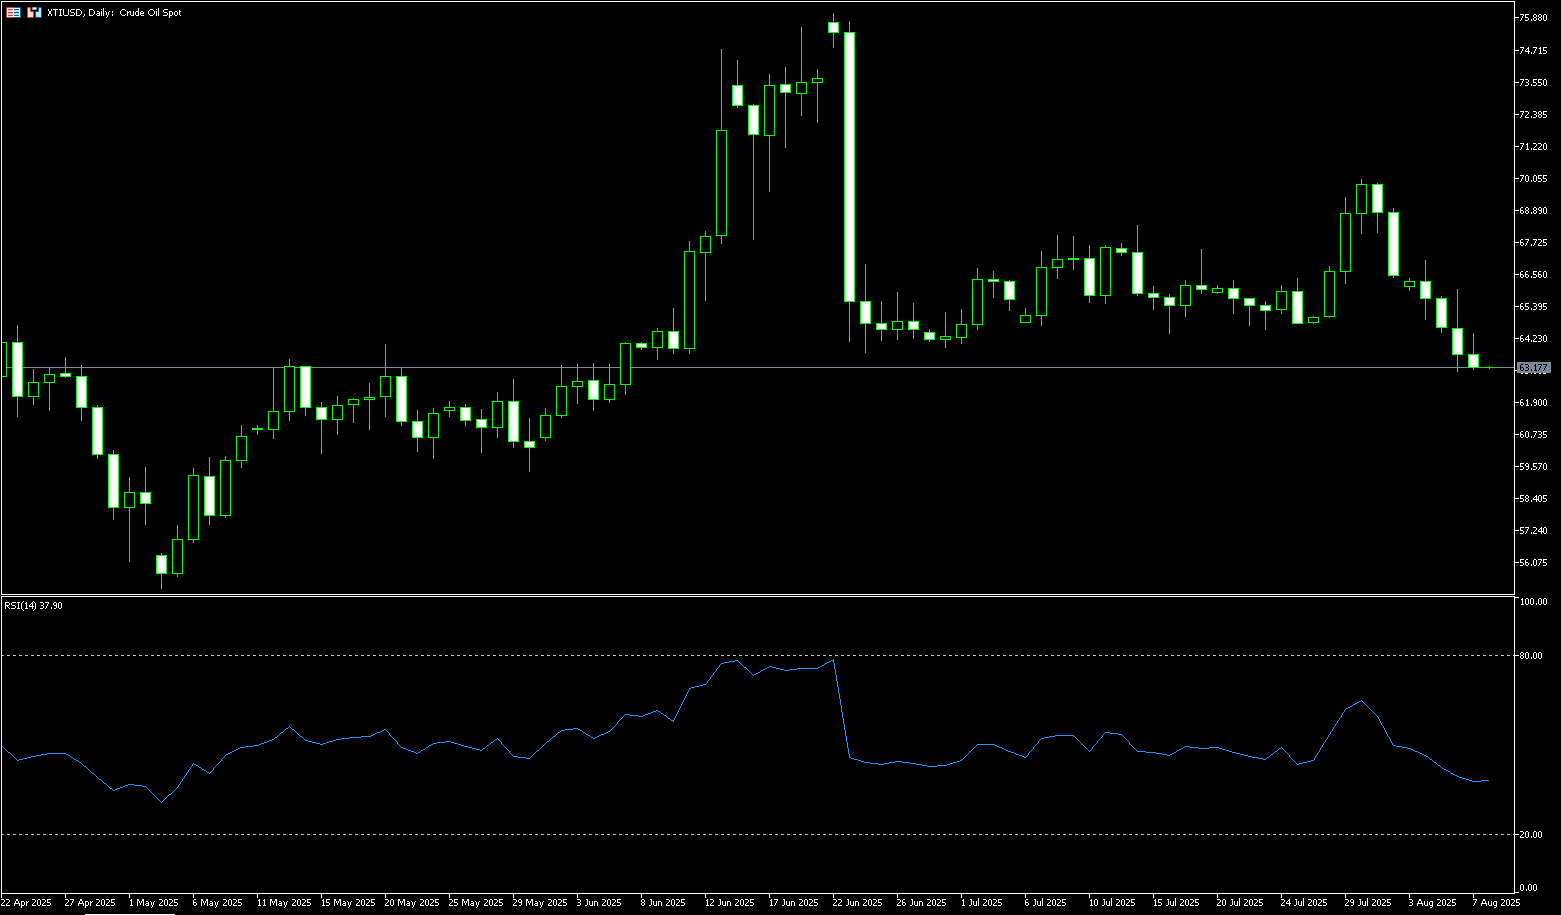Screen dimensions: 1561x915
Task: Click the 20 May 2025 date label
Action: click(411, 902)
